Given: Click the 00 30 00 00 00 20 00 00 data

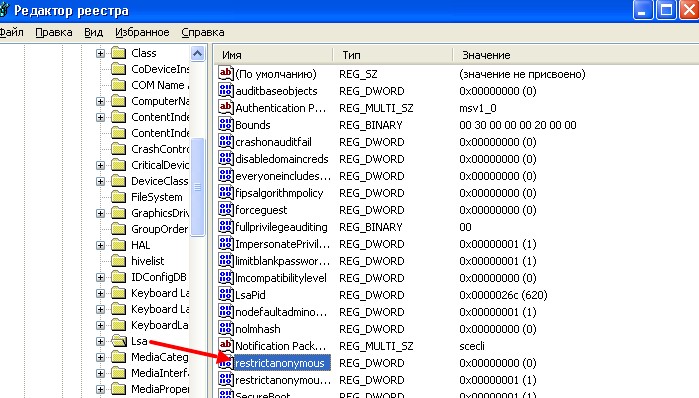Looking at the screenshot, I should pyautogui.click(x=518, y=125).
